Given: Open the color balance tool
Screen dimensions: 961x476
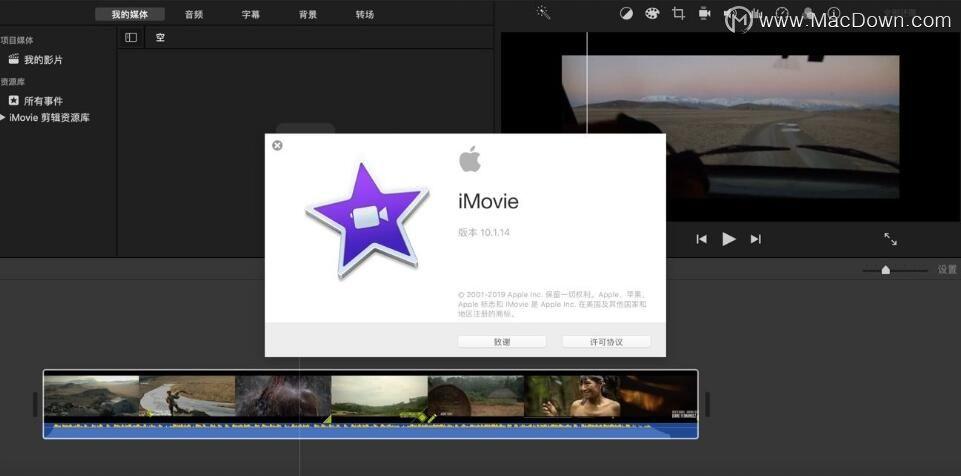Looking at the screenshot, I should pos(626,13).
